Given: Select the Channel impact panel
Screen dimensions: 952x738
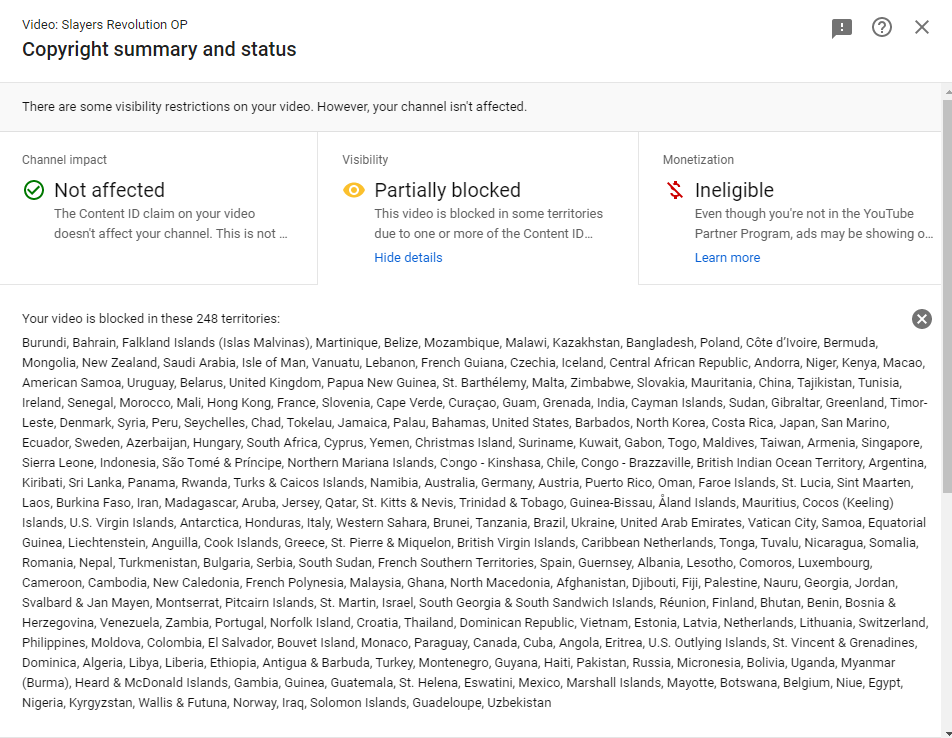Looking at the screenshot, I should [158, 208].
